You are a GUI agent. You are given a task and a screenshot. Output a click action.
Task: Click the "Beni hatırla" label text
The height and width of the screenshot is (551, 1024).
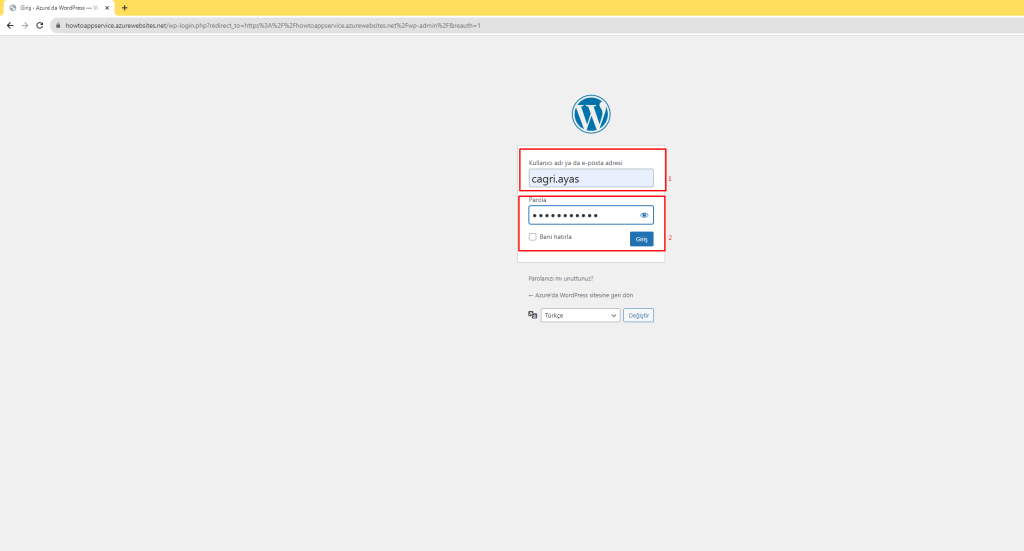click(x=556, y=237)
